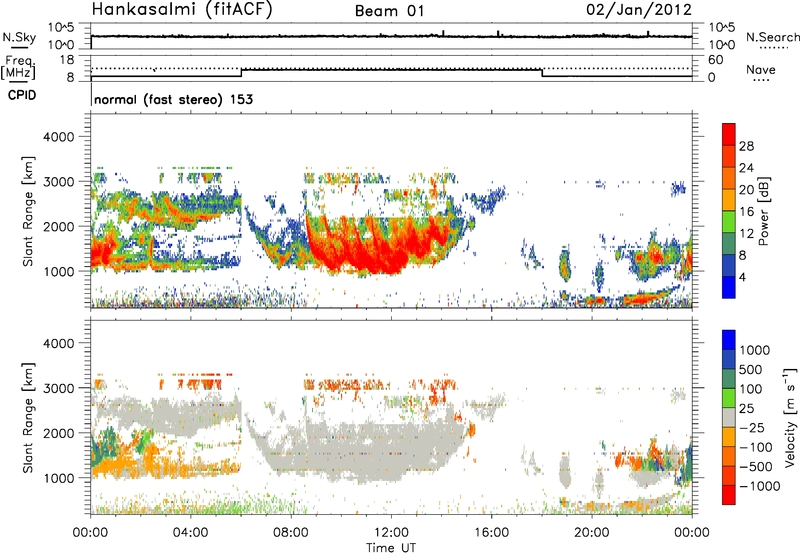Screen dimensions: 800x554
Task: Click the 4000 tick of the power panel
Action: [x=59, y=136]
